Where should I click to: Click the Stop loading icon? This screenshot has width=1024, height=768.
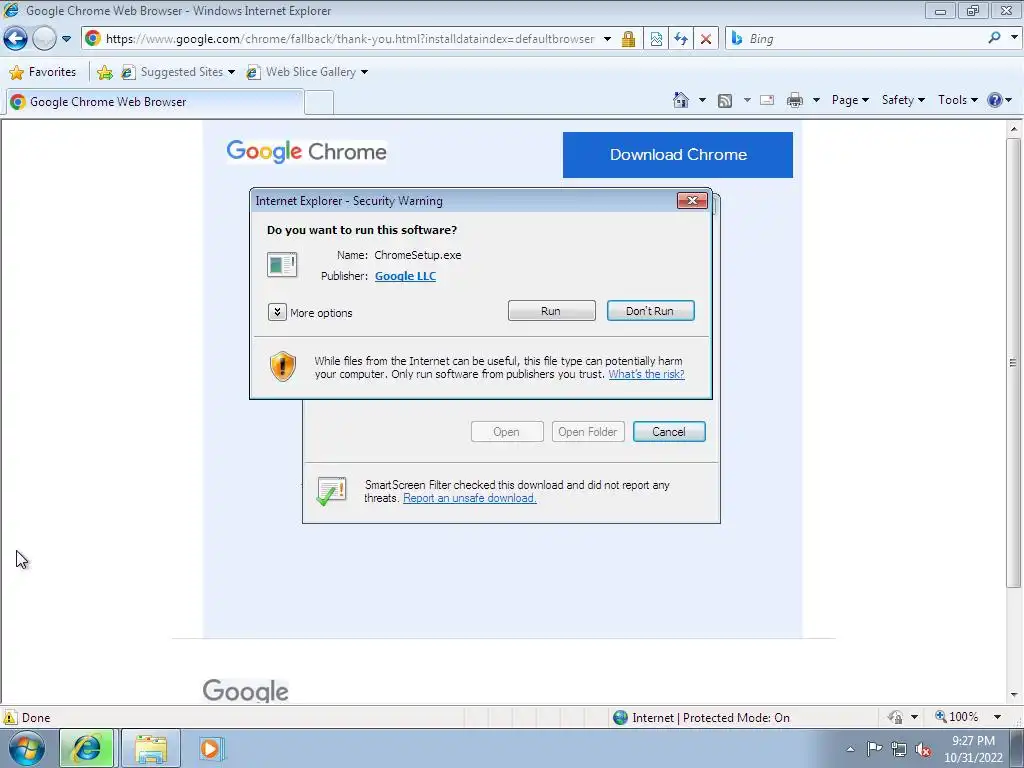point(706,39)
